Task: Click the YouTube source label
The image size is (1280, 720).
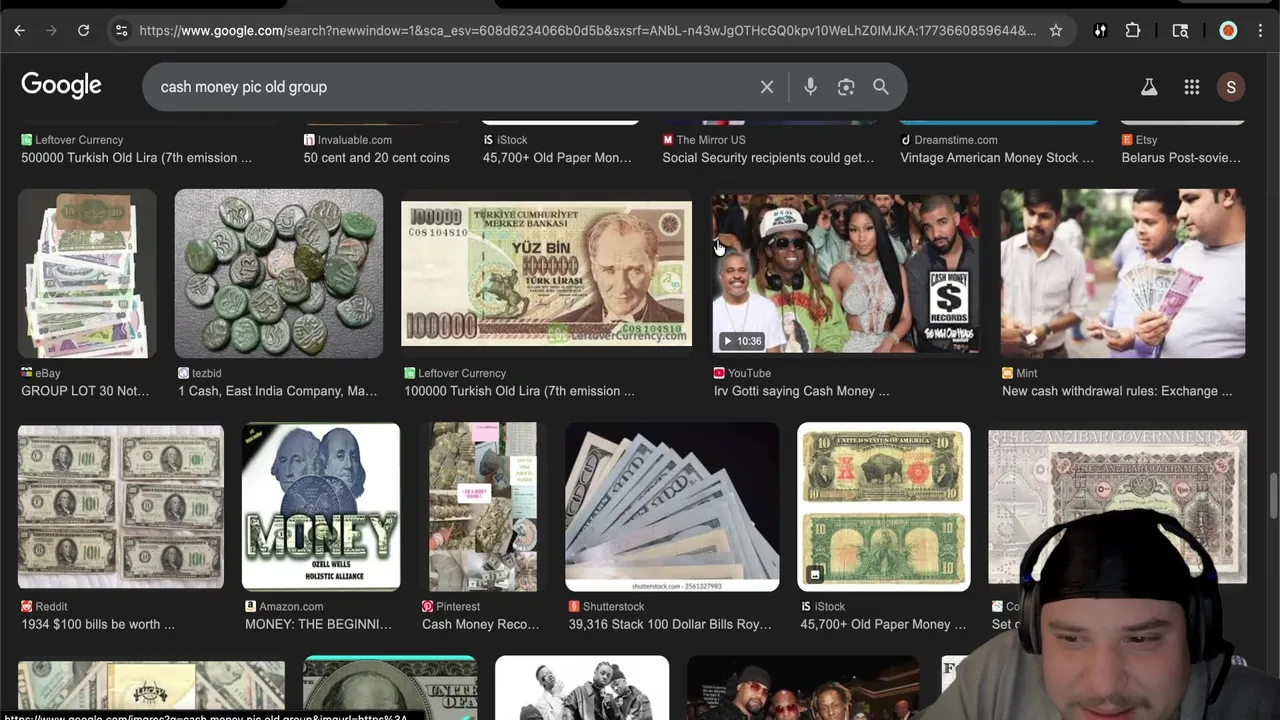Action: [x=742, y=373]
